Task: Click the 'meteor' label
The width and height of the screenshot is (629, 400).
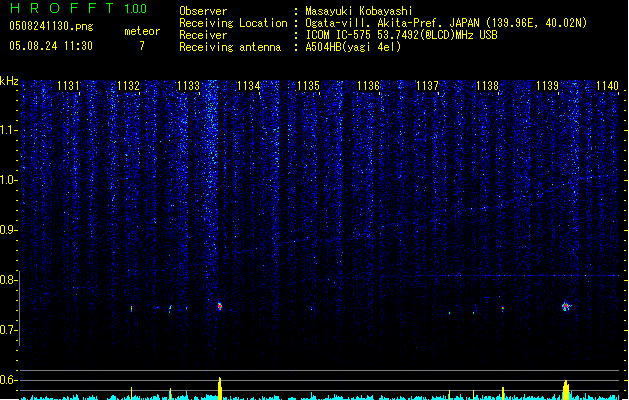Action: point(142,31)
